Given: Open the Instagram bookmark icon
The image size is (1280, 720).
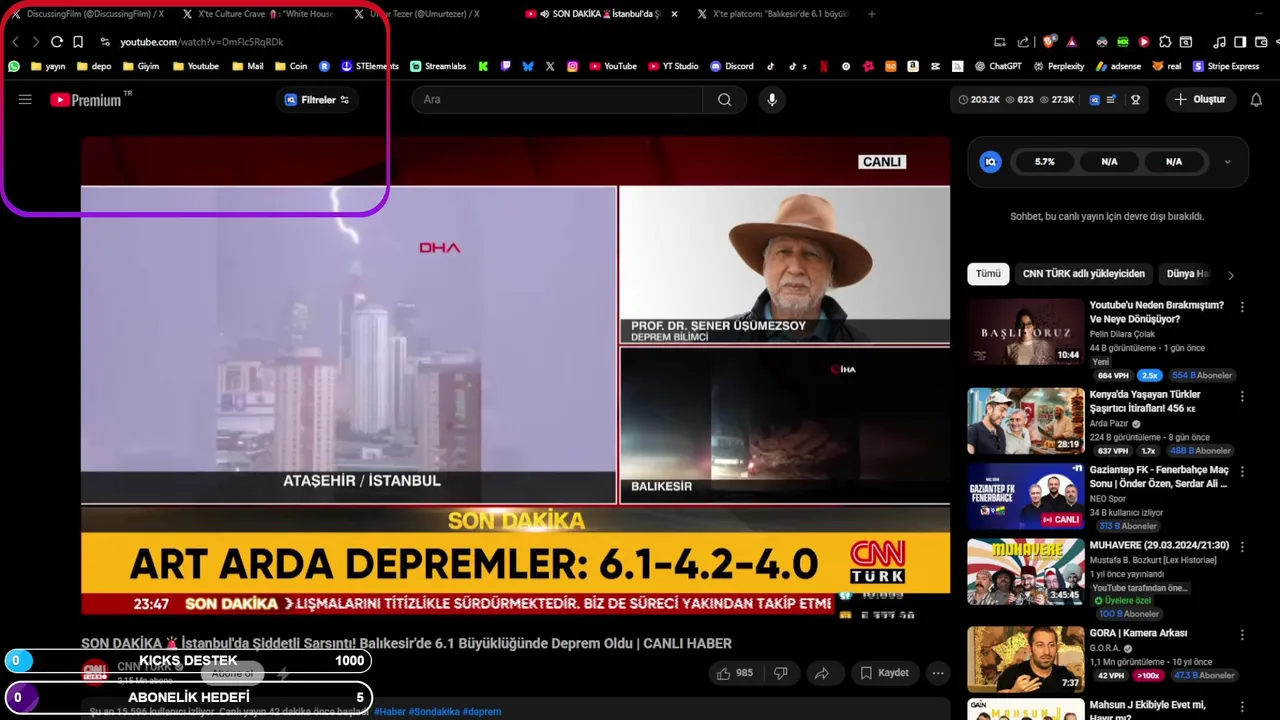Looking at the screenshot, I should 572,66.
